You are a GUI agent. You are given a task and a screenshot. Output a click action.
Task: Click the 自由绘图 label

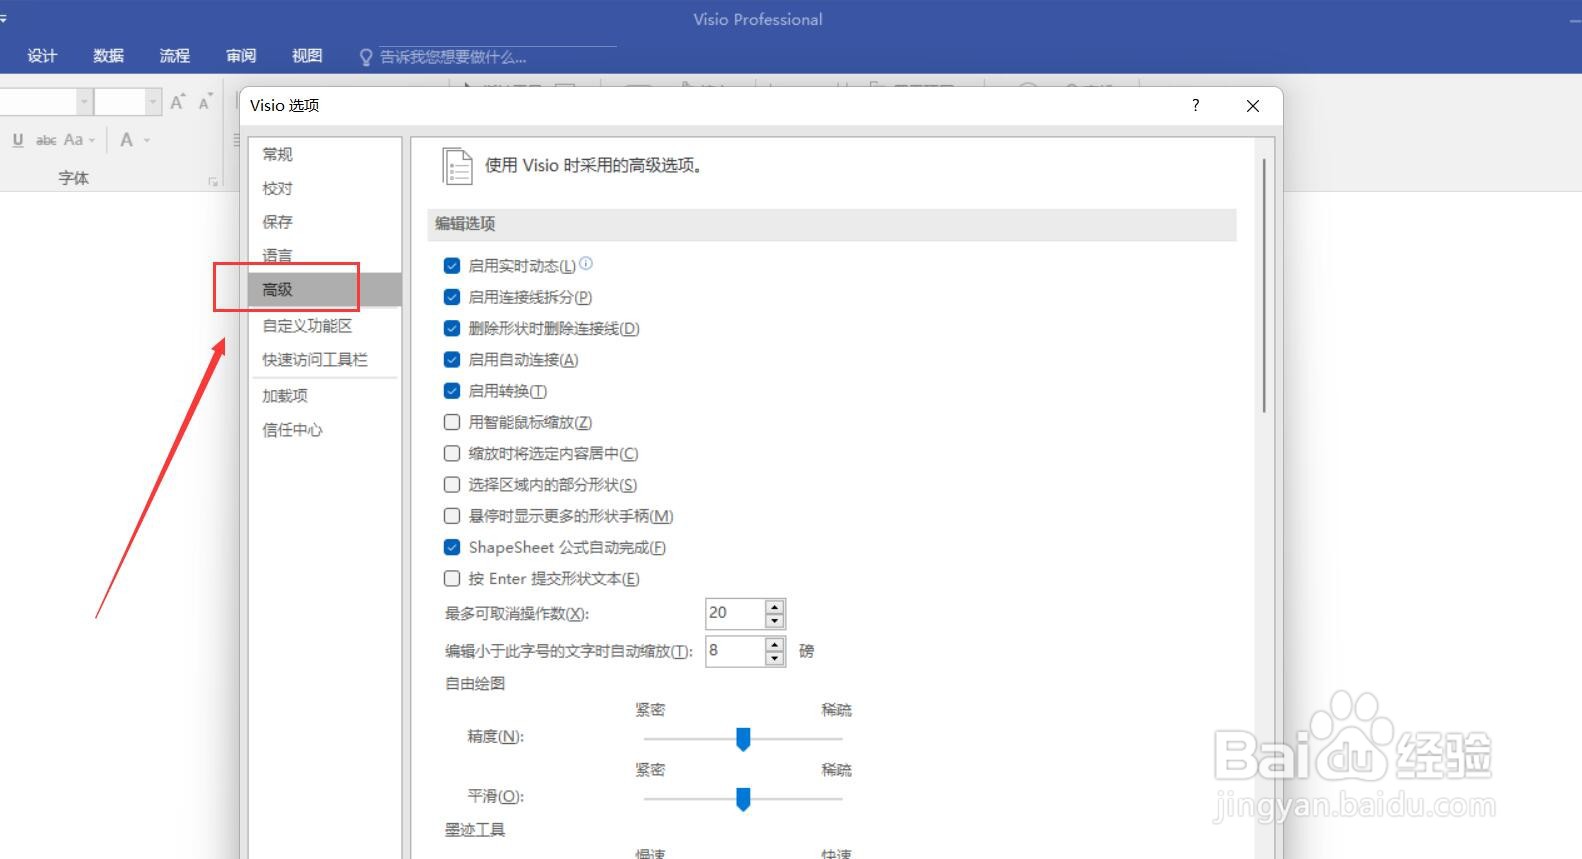475,684
